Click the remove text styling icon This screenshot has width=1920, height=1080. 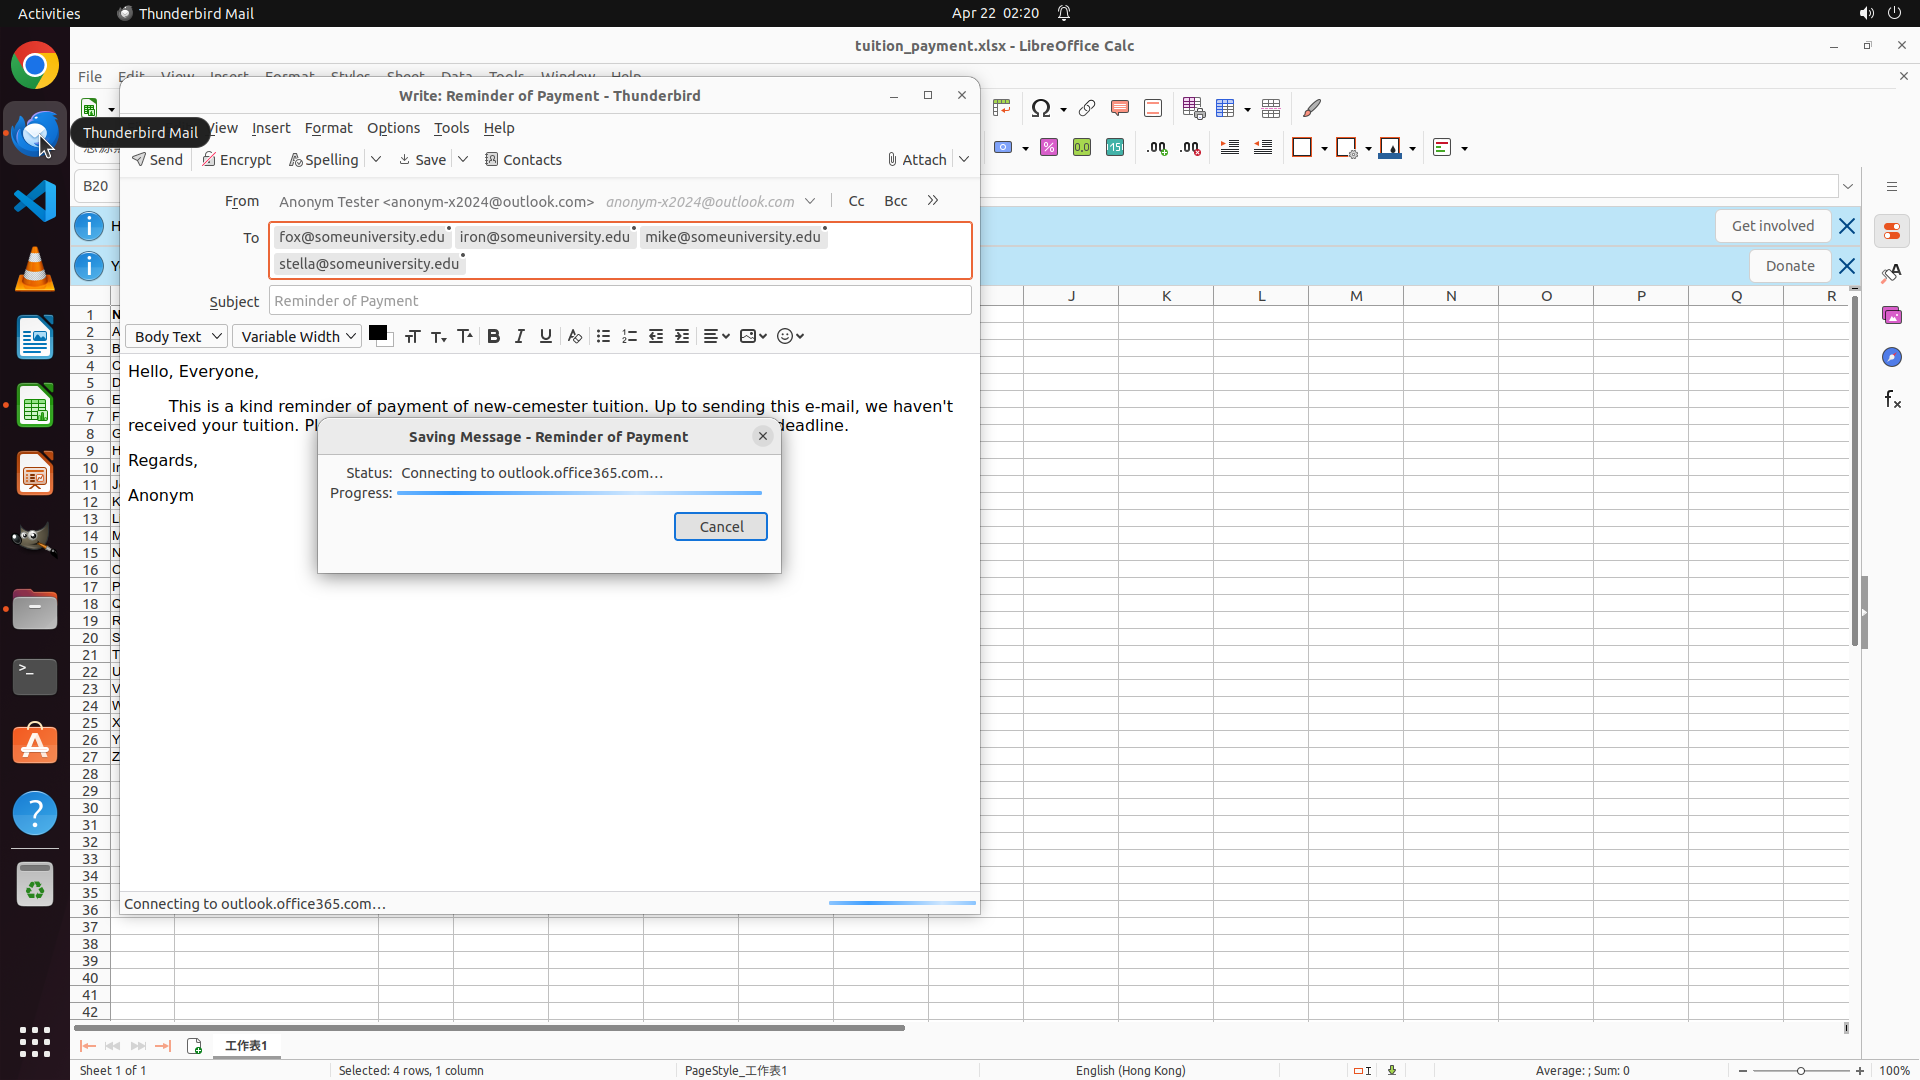(x=574, y=337)
